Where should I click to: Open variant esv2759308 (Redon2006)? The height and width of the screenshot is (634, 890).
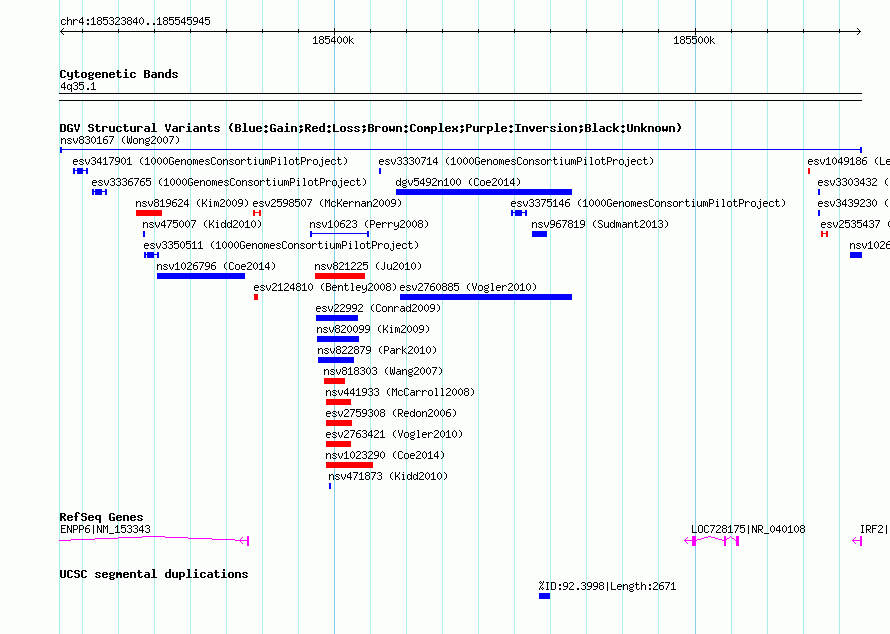pos(391,413)
